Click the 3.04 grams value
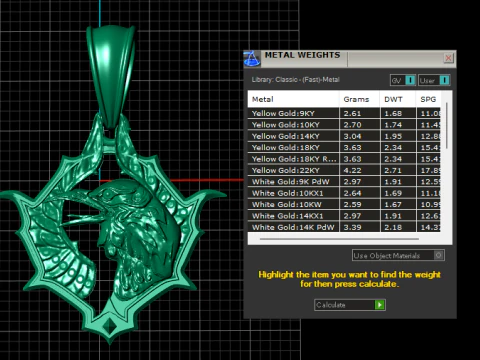The height and width of the screenshot is (360, 480). (x=352, y=136)
